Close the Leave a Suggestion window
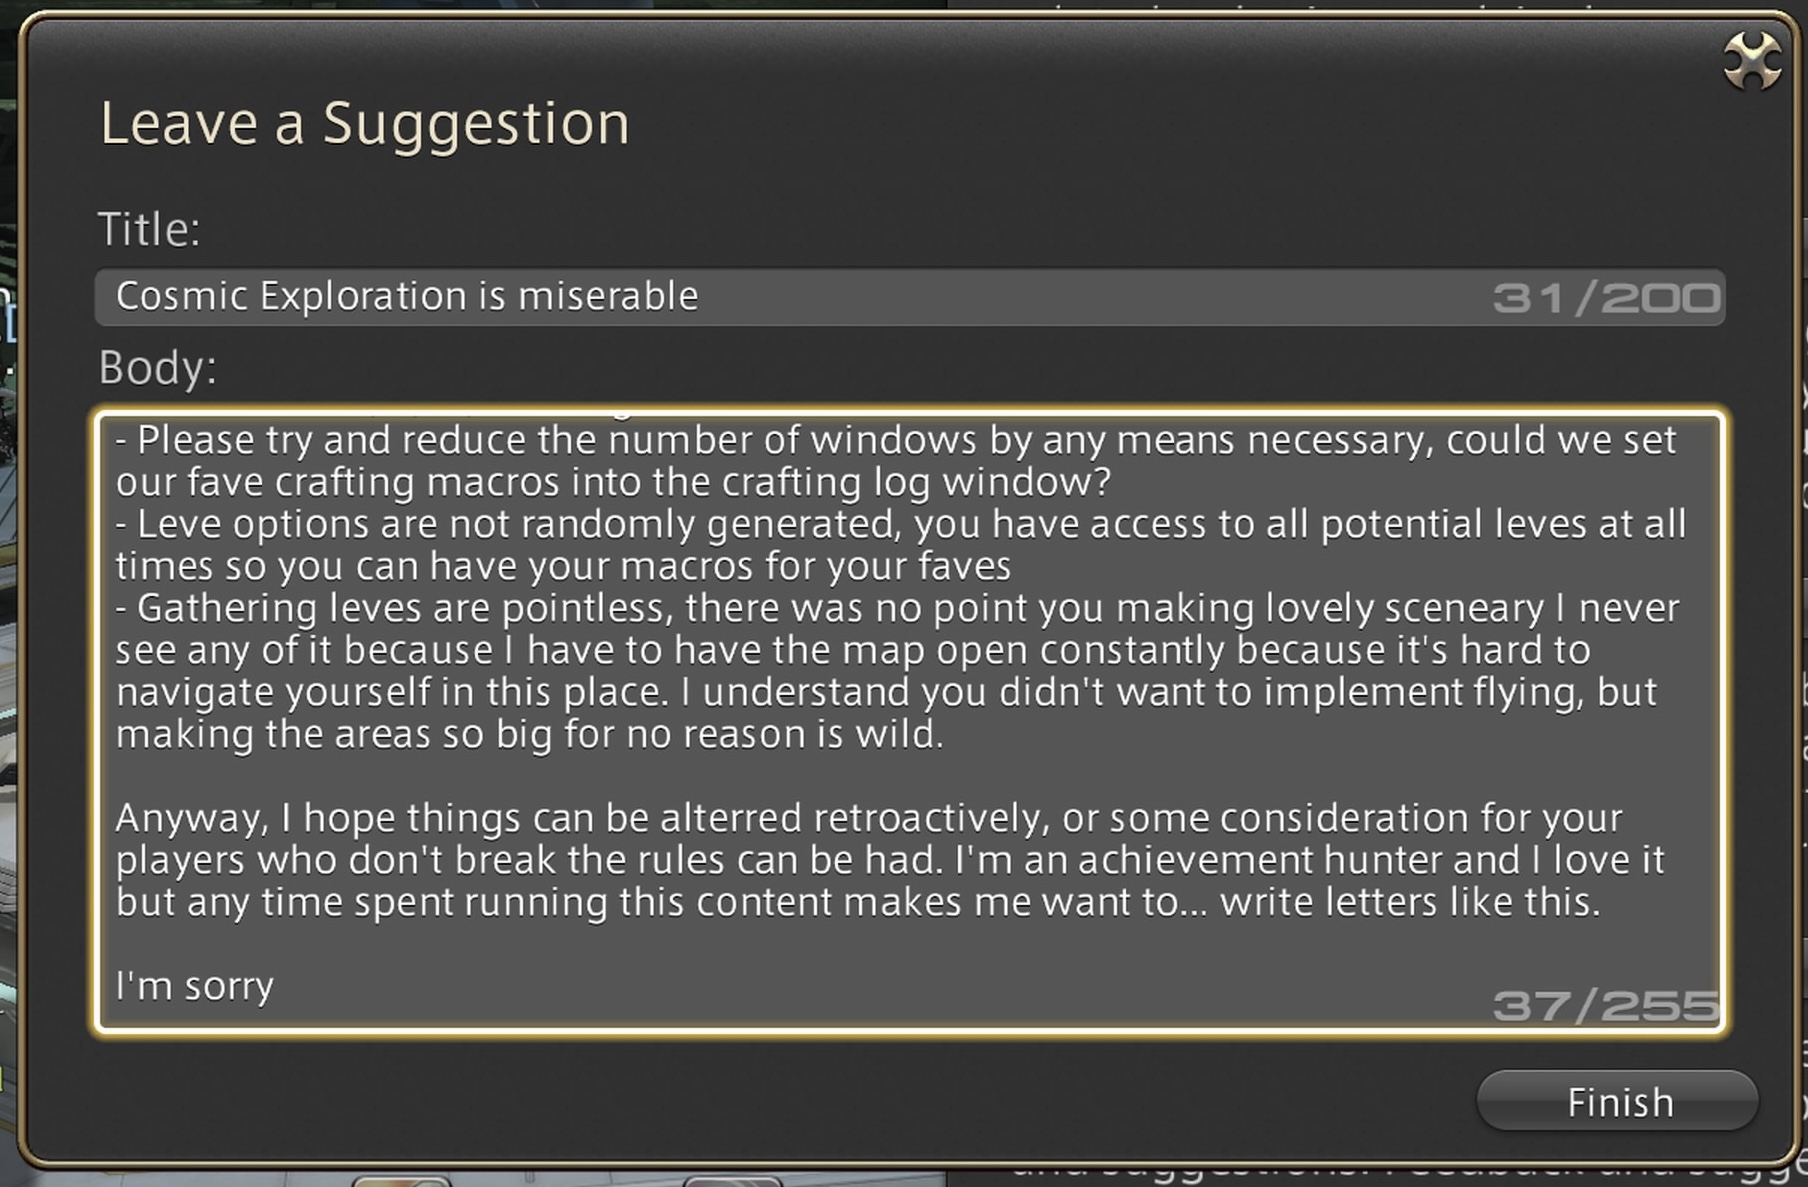1808x1187 pixels. click(x=1752, y=60)
